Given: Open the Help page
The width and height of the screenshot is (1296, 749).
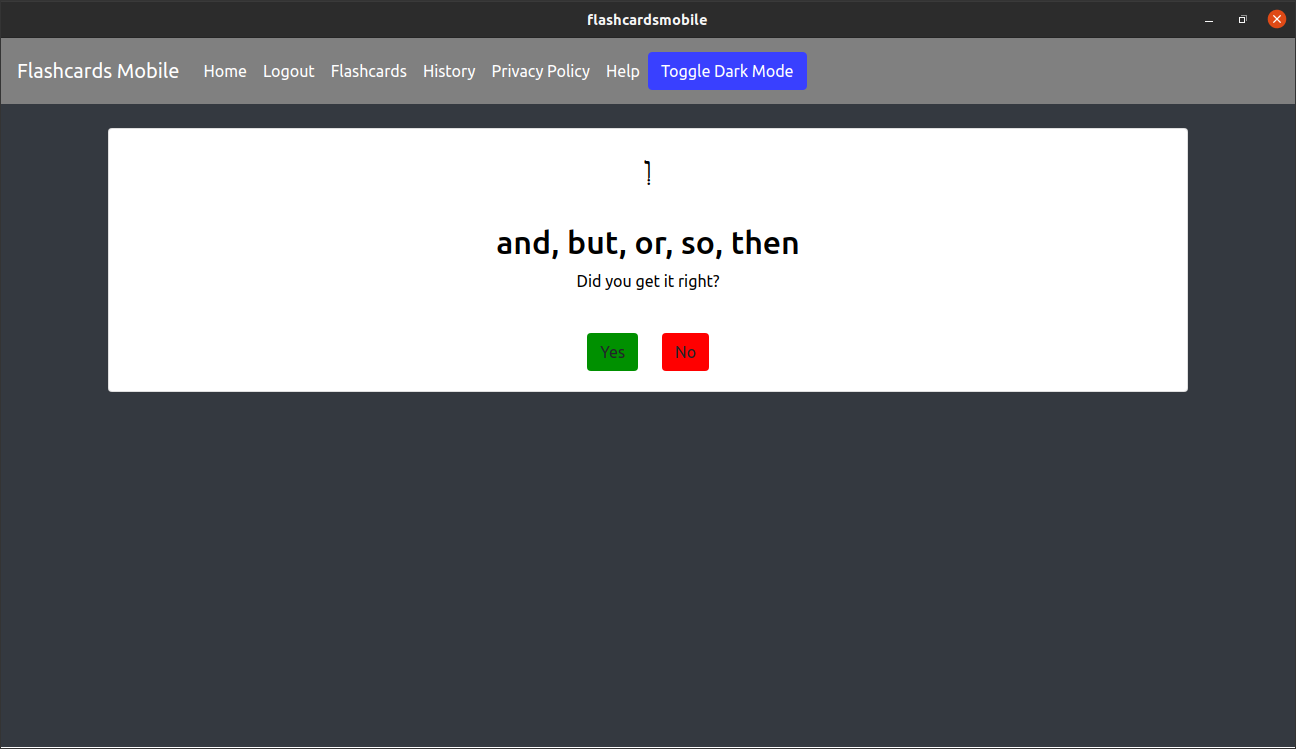Looking at the screenshot, I should [622, 71].
